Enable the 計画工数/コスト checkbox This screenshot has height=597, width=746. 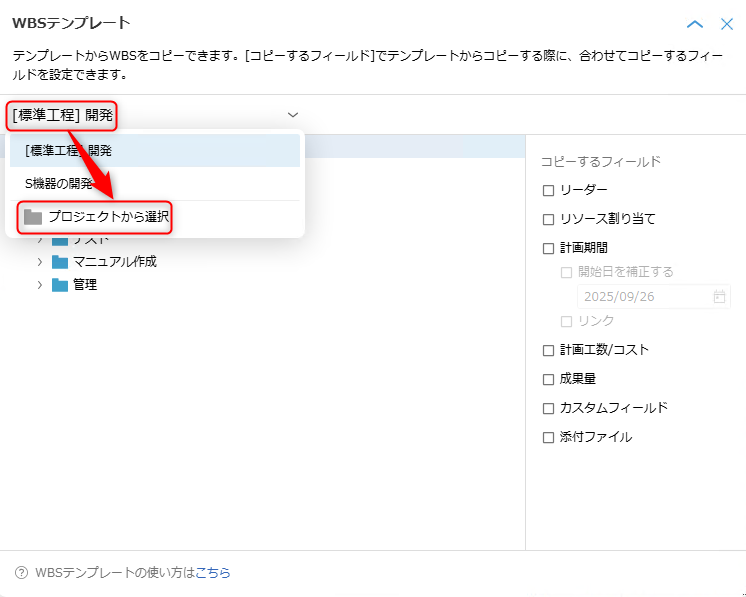pos(548,350)
